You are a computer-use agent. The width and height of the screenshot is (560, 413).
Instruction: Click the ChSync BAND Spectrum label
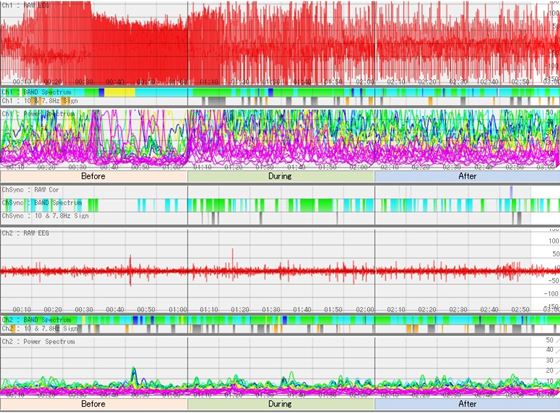coord(42,203)
